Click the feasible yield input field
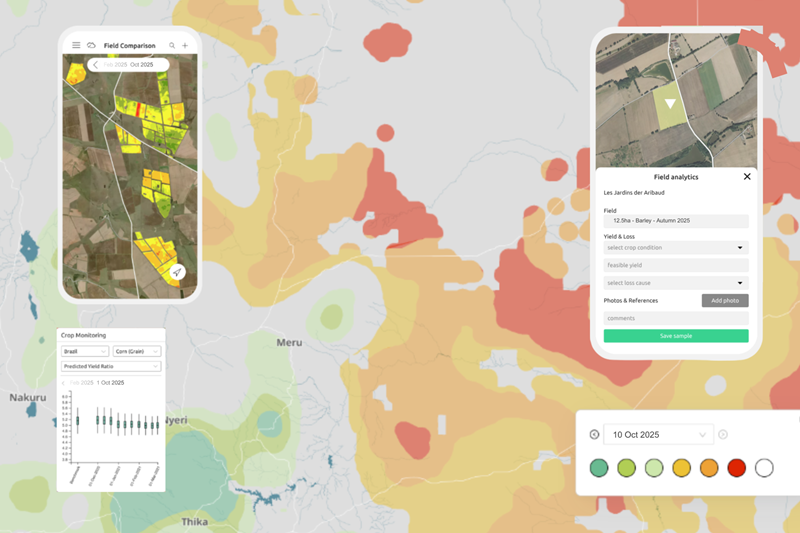Screen dimensions: 800x533 tap(676, 265)
